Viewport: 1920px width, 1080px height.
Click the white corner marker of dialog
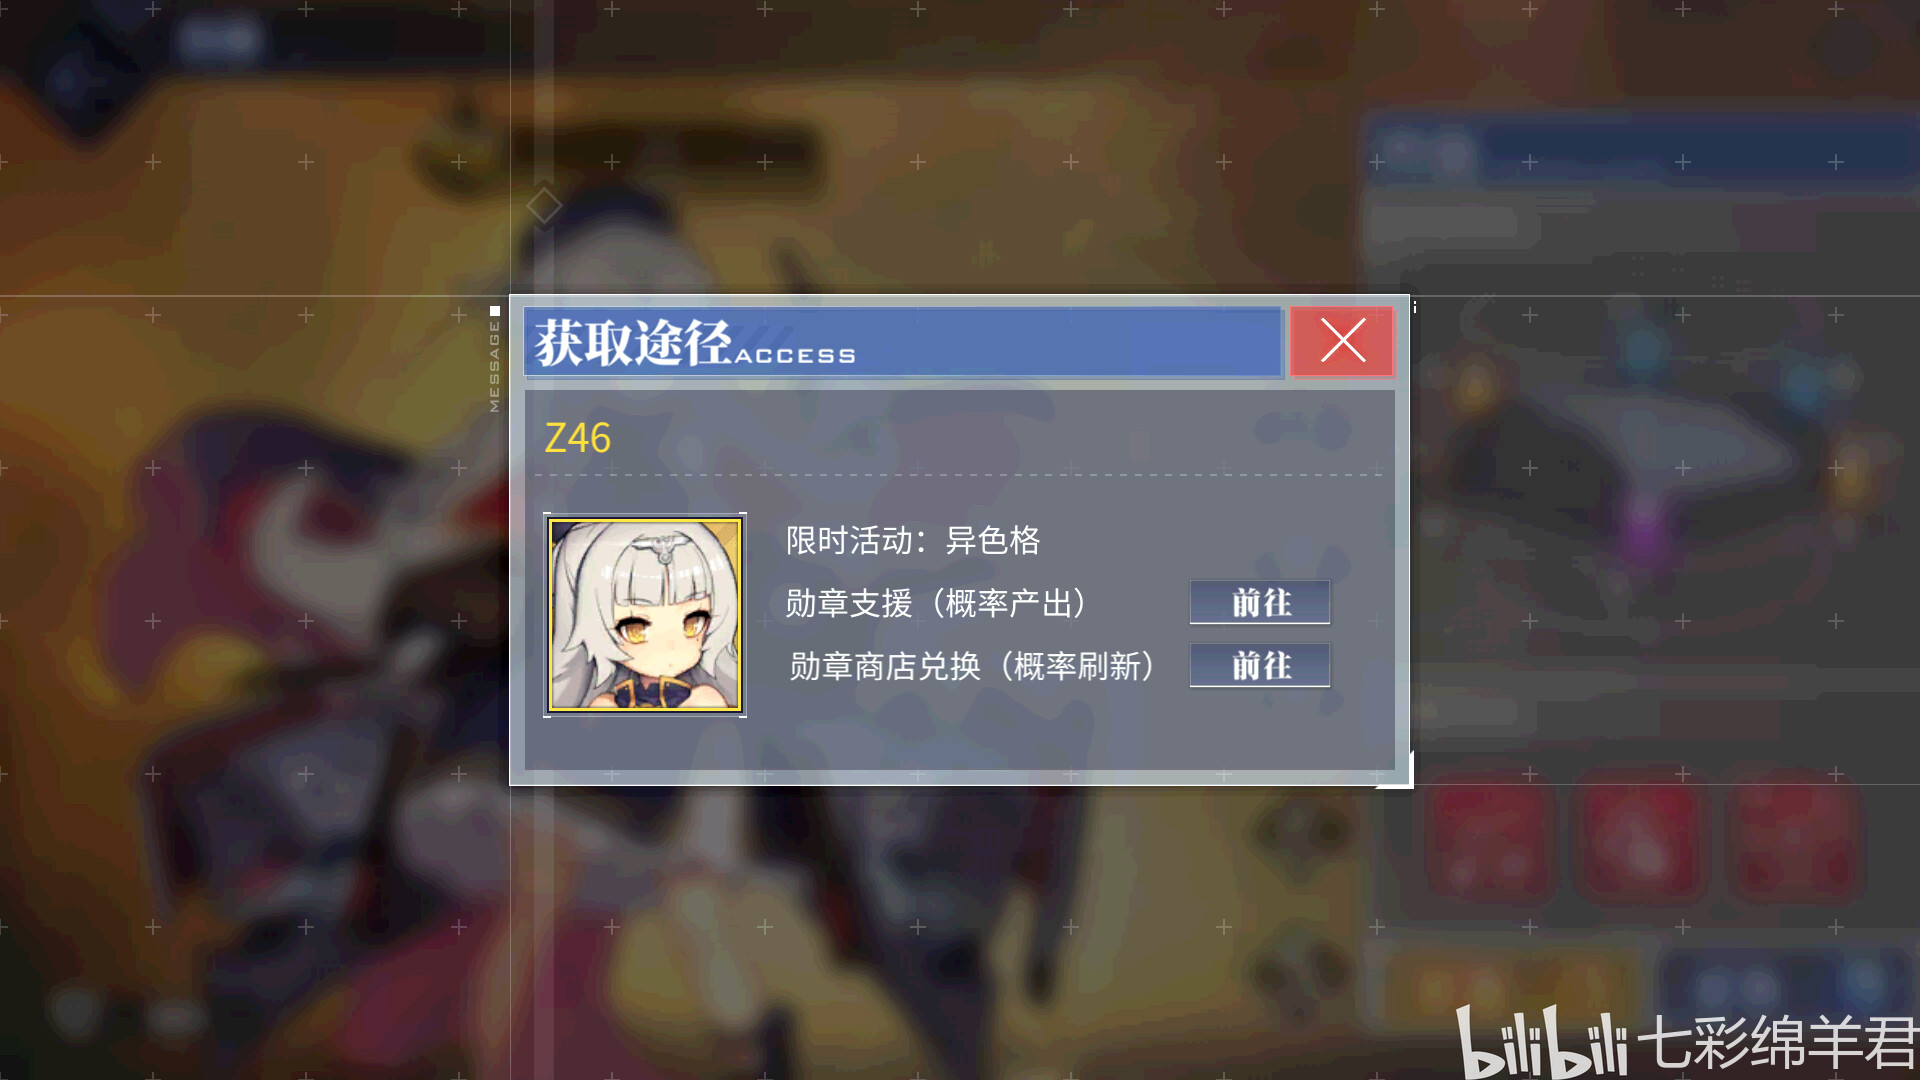coord(1398,772)
